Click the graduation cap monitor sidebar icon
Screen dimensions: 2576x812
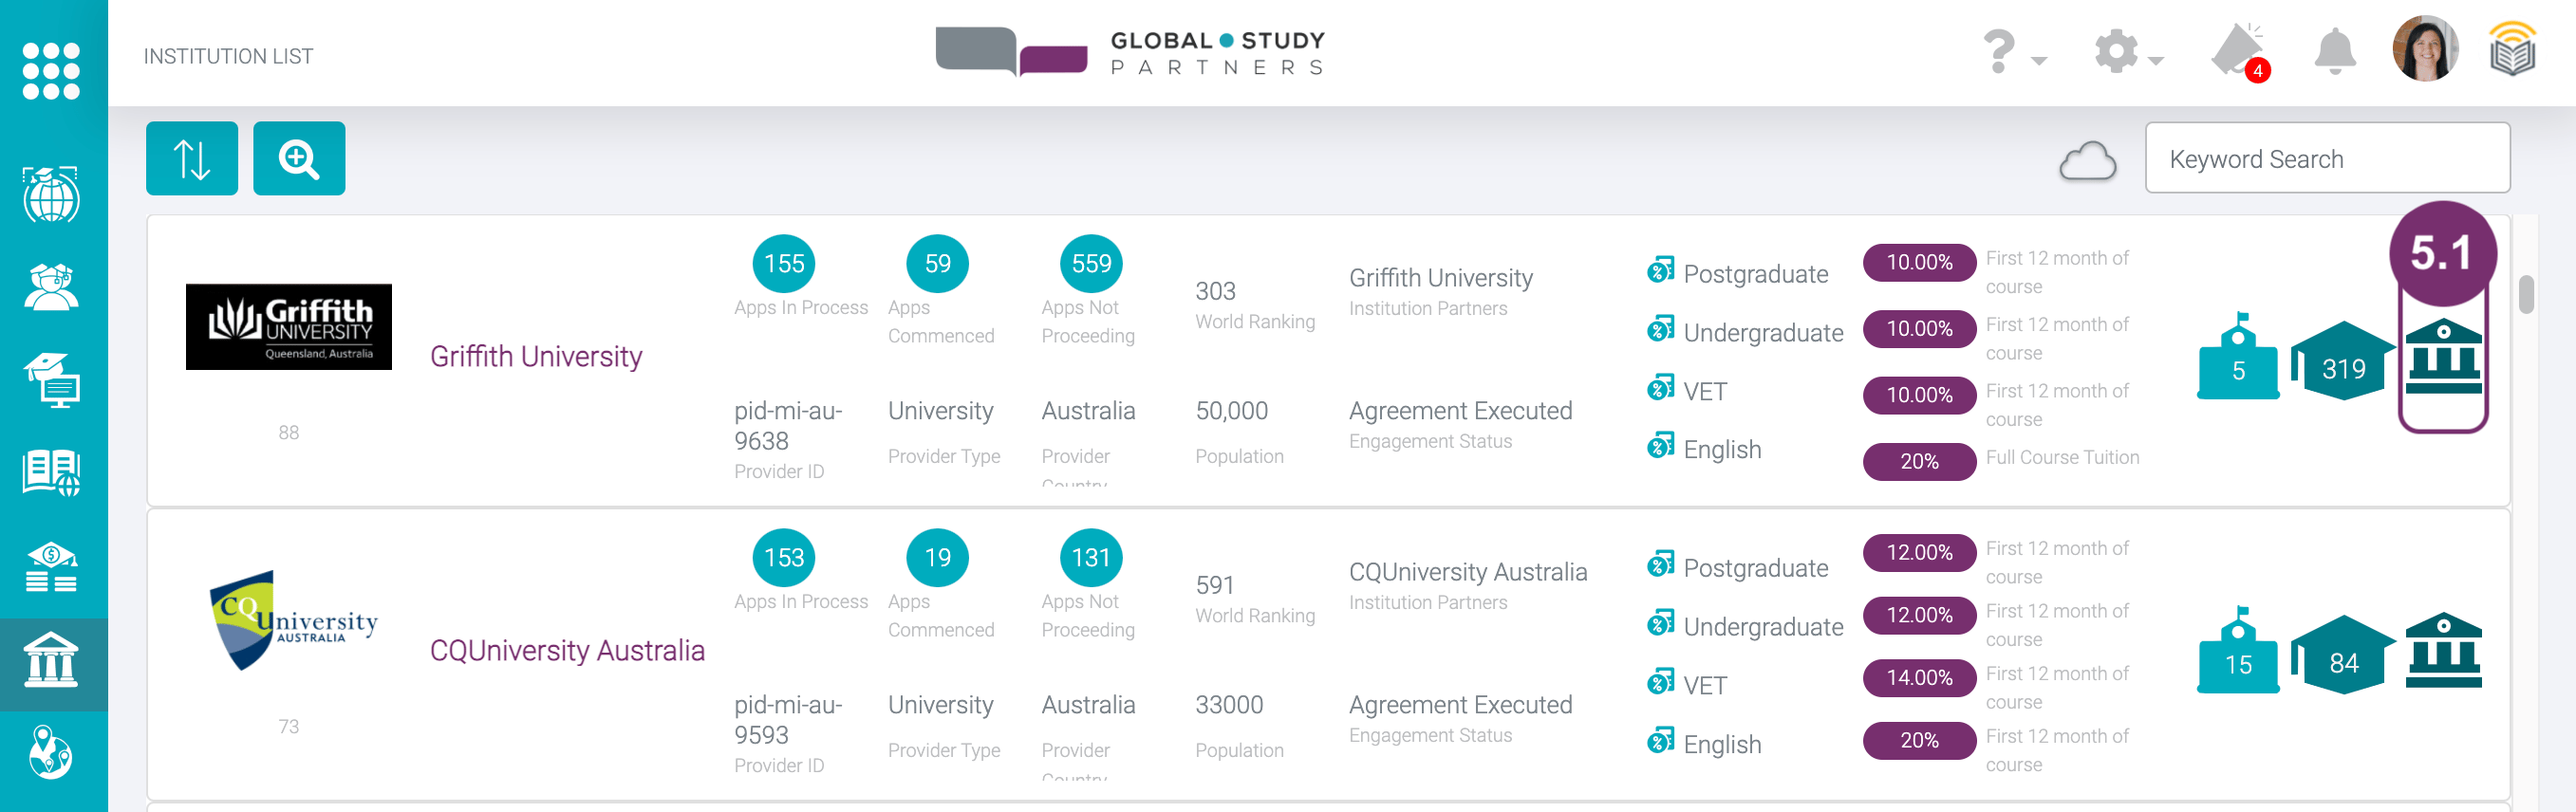[x=52, y=380]
